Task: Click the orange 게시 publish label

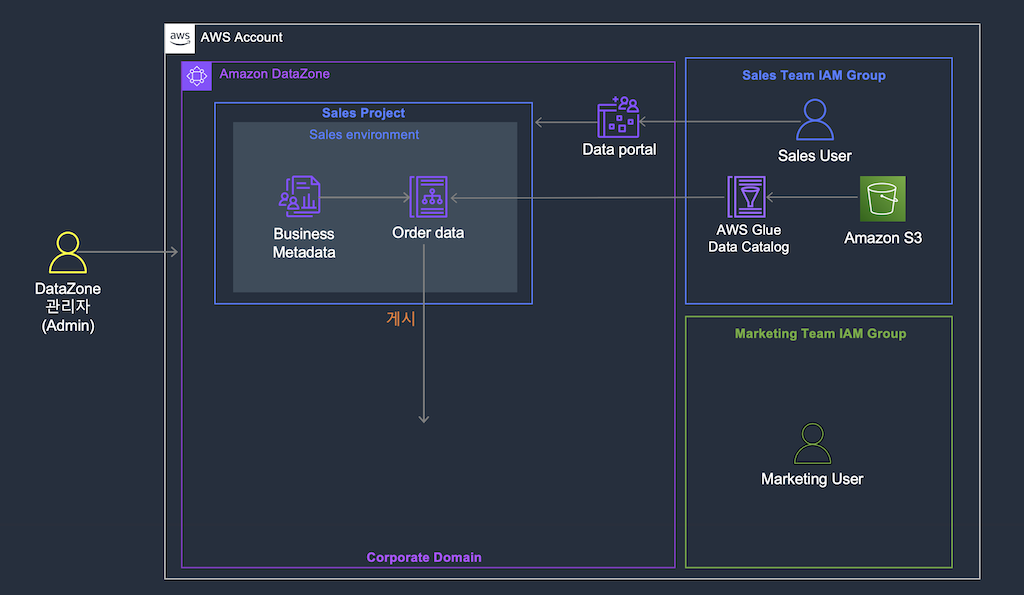Action: [400, 318]
